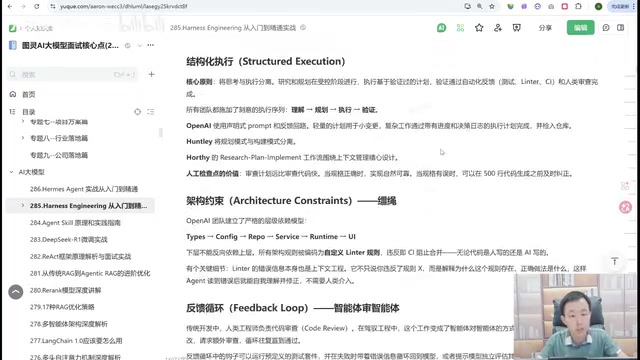Click the round collapse-up arrow button

click(16, 292)
